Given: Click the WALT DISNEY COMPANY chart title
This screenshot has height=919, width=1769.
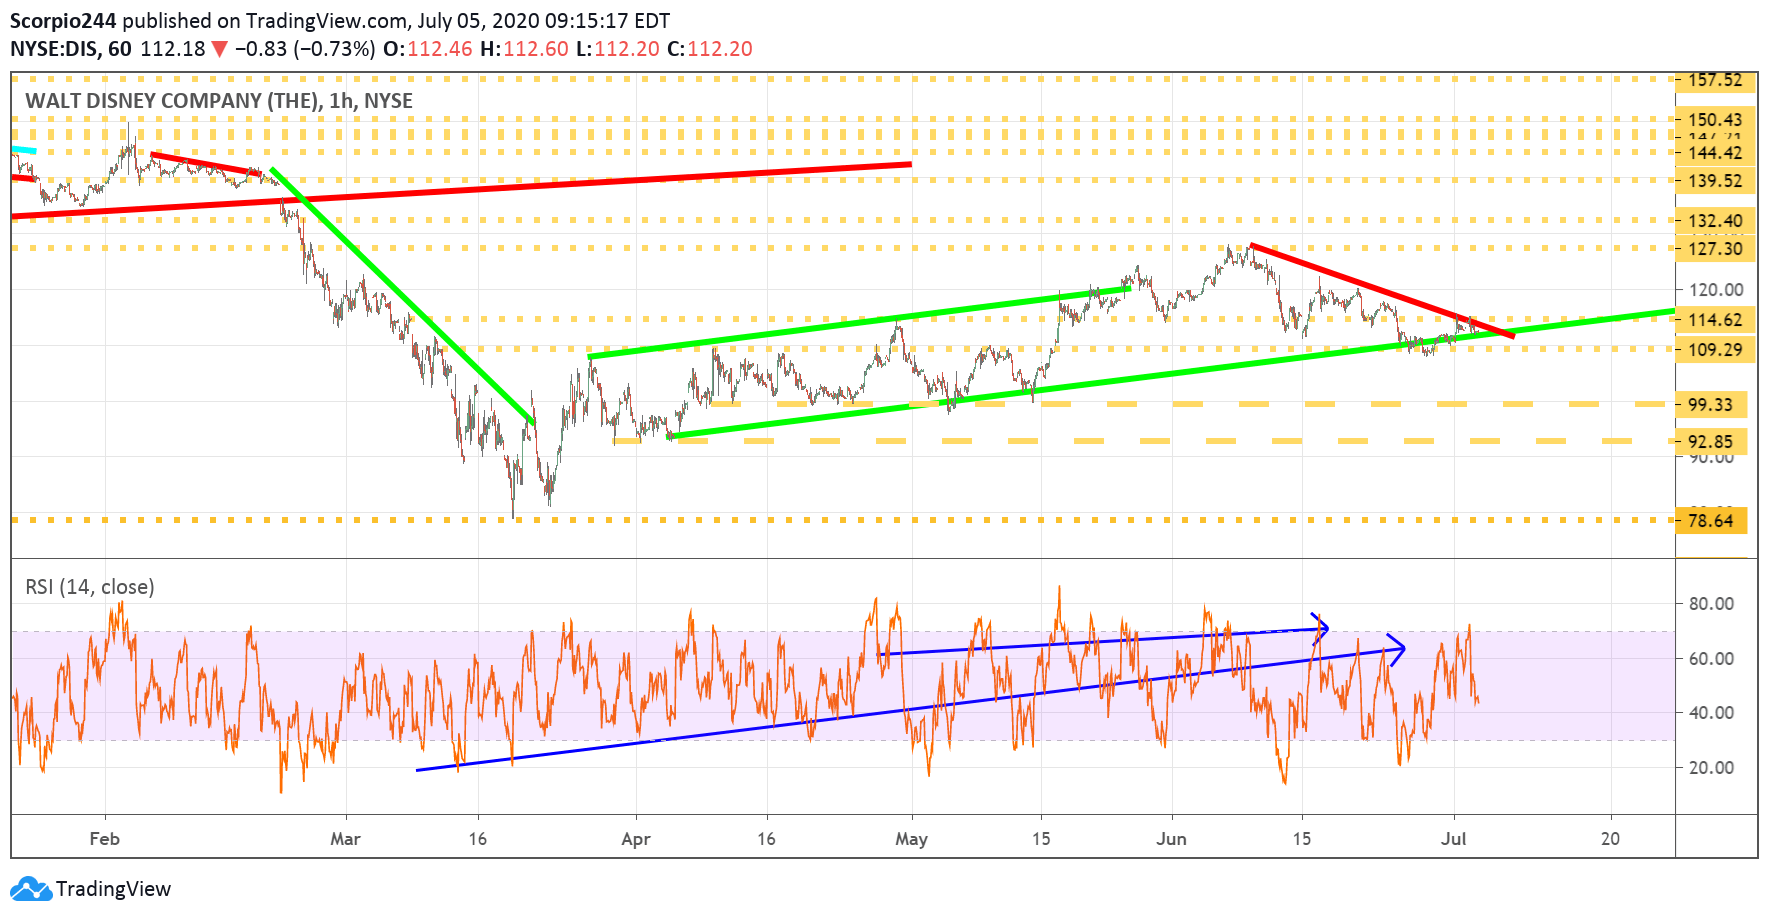Looking at the screenshot, I should point(219,101).
